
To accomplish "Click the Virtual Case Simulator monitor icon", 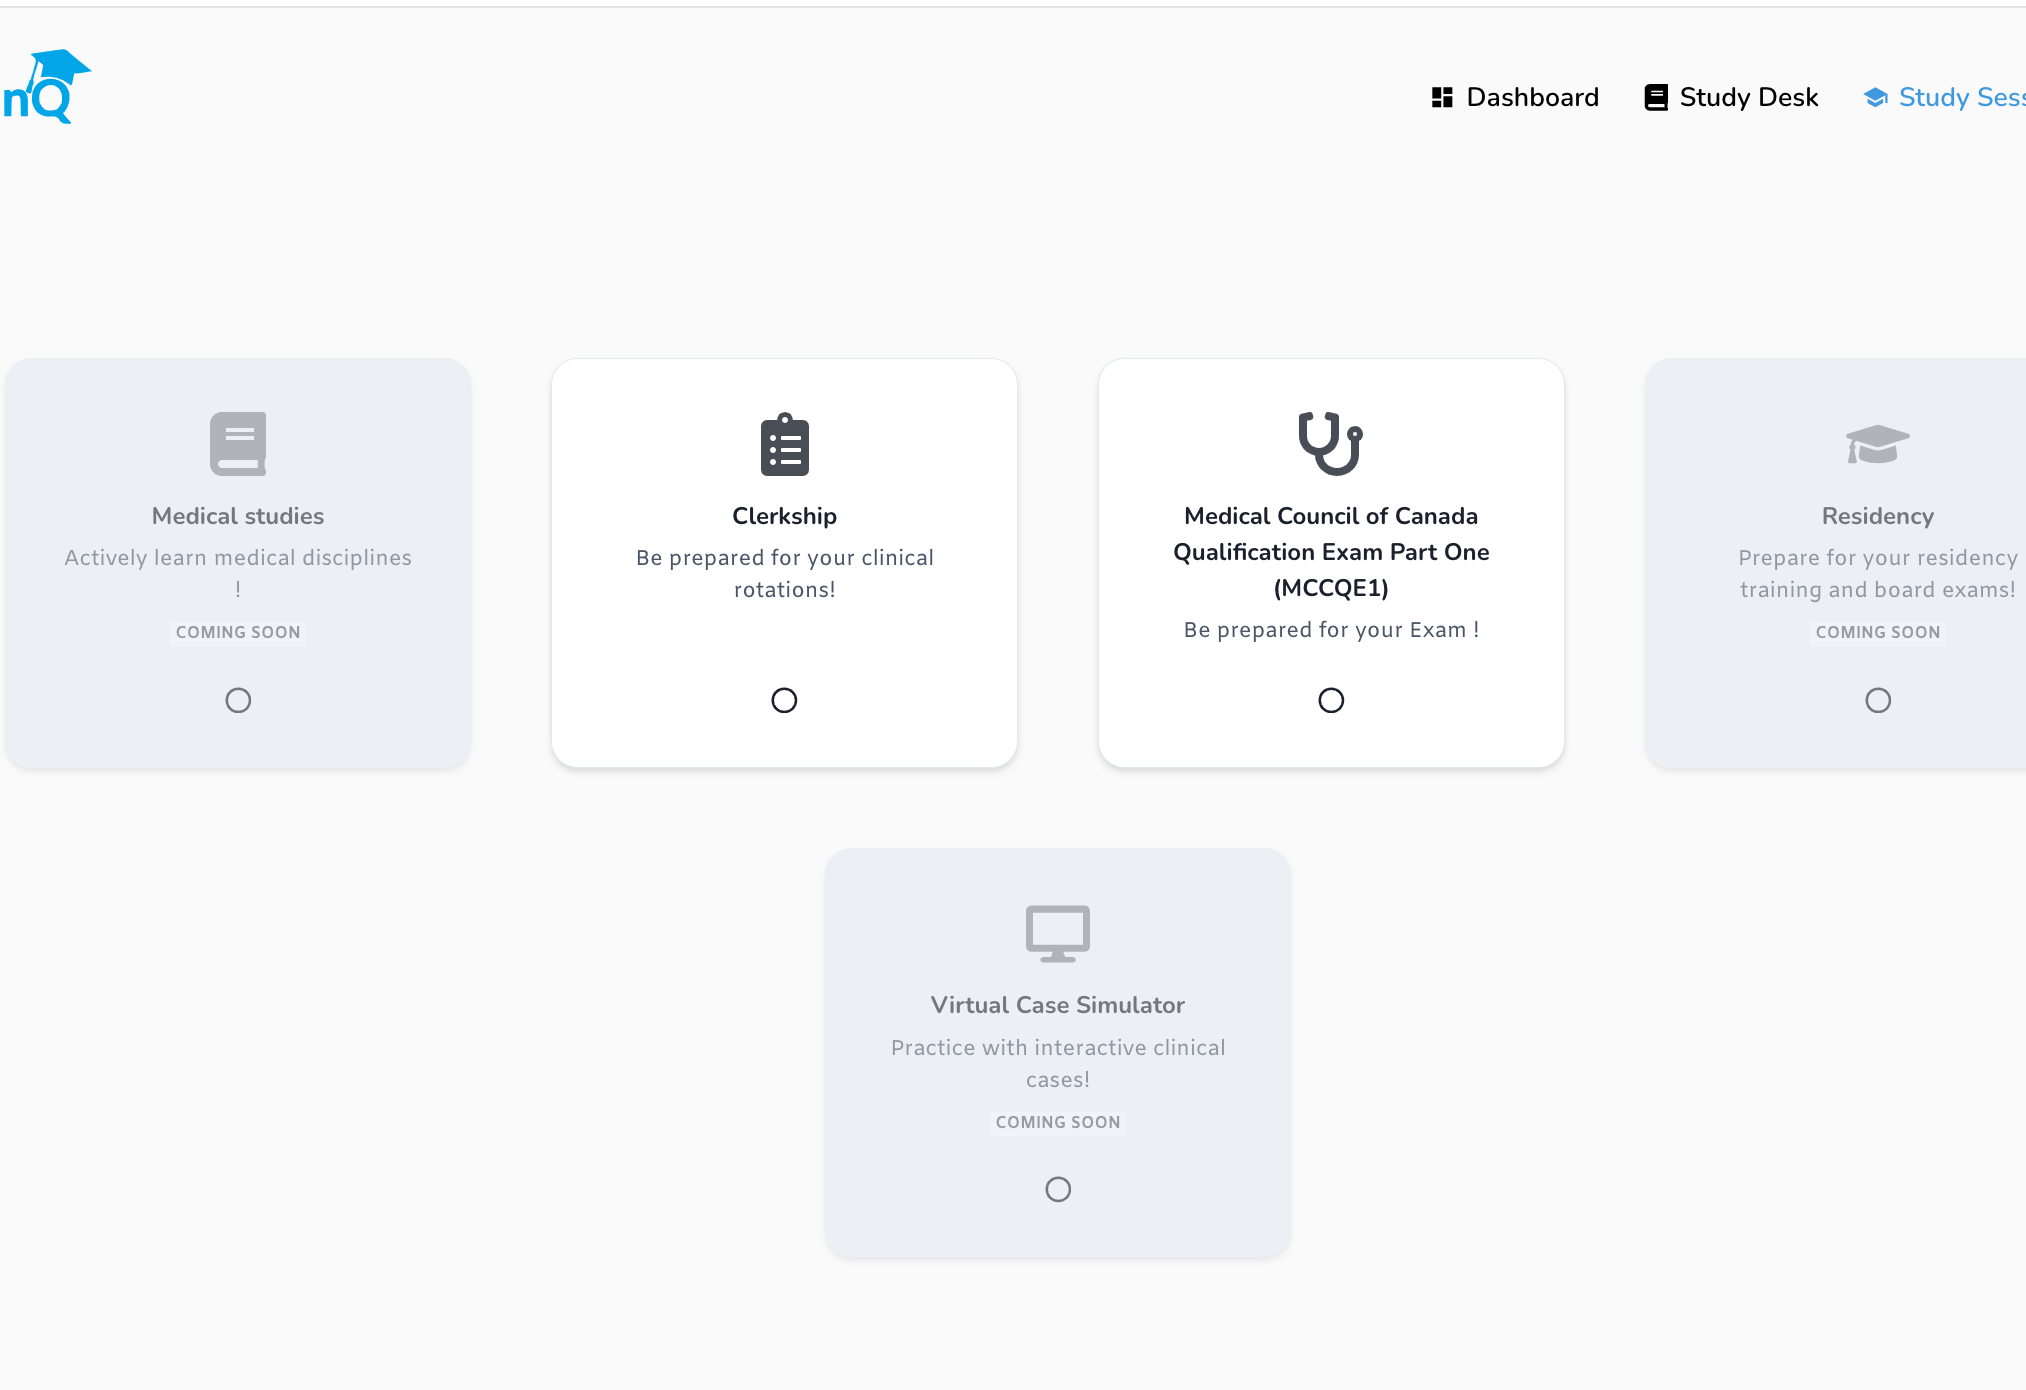I will coord(1058,933).
